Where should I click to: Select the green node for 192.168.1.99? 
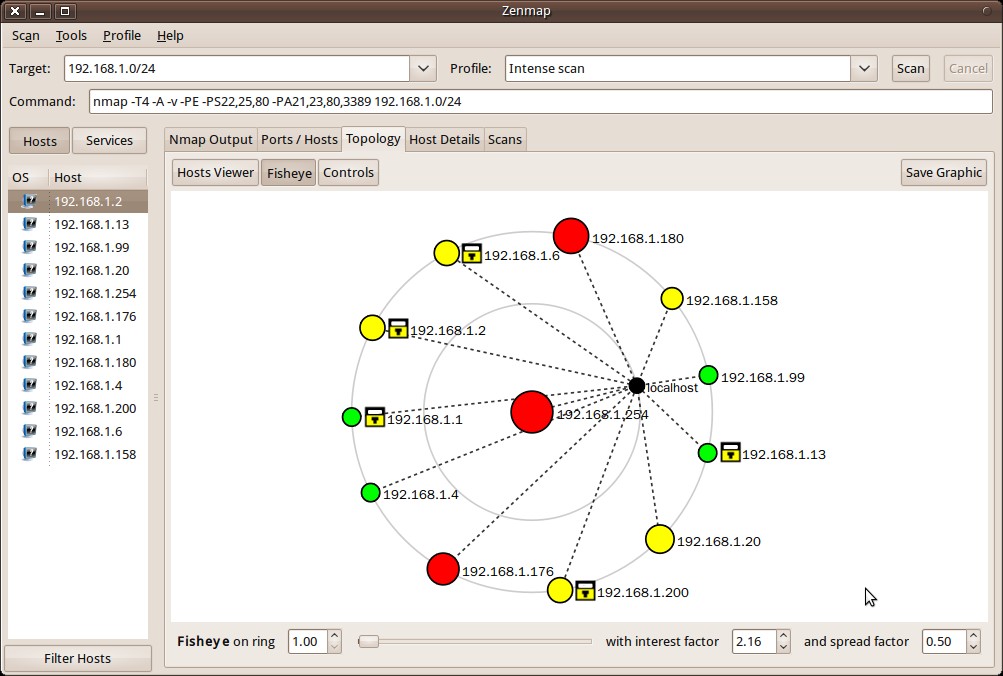point(708,375)
